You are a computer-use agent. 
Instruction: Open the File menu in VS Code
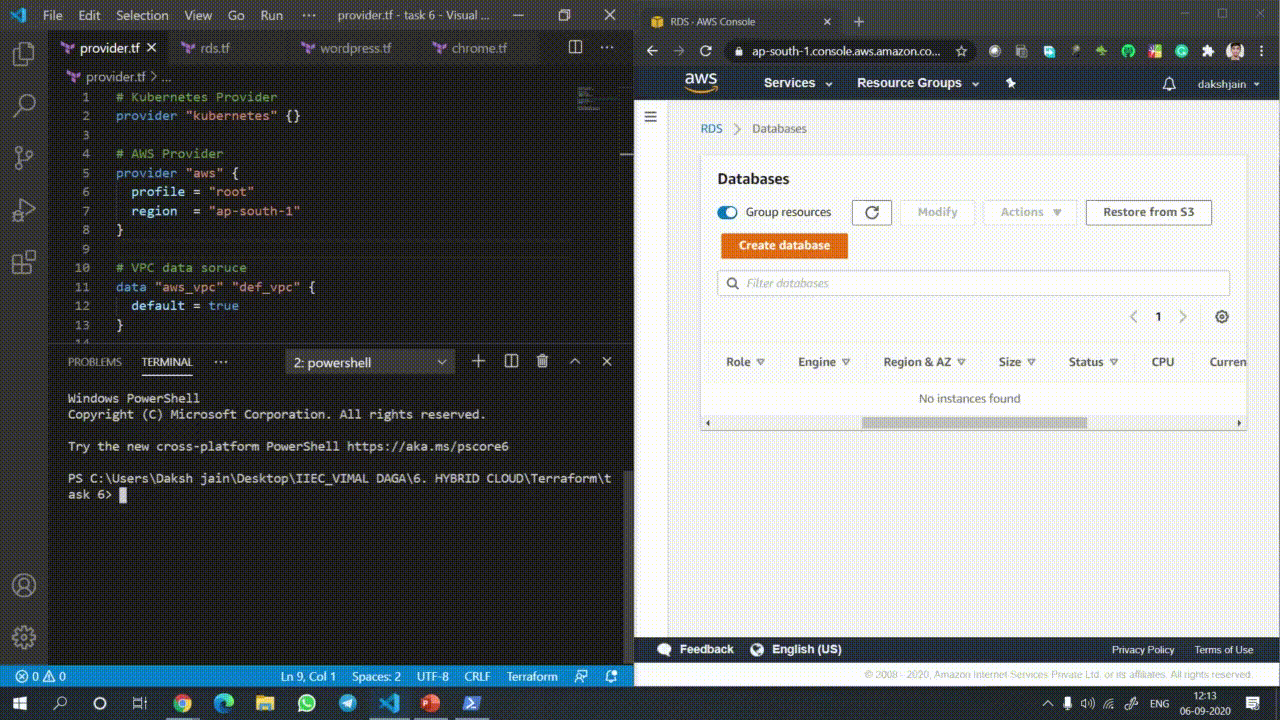(53, 16)
